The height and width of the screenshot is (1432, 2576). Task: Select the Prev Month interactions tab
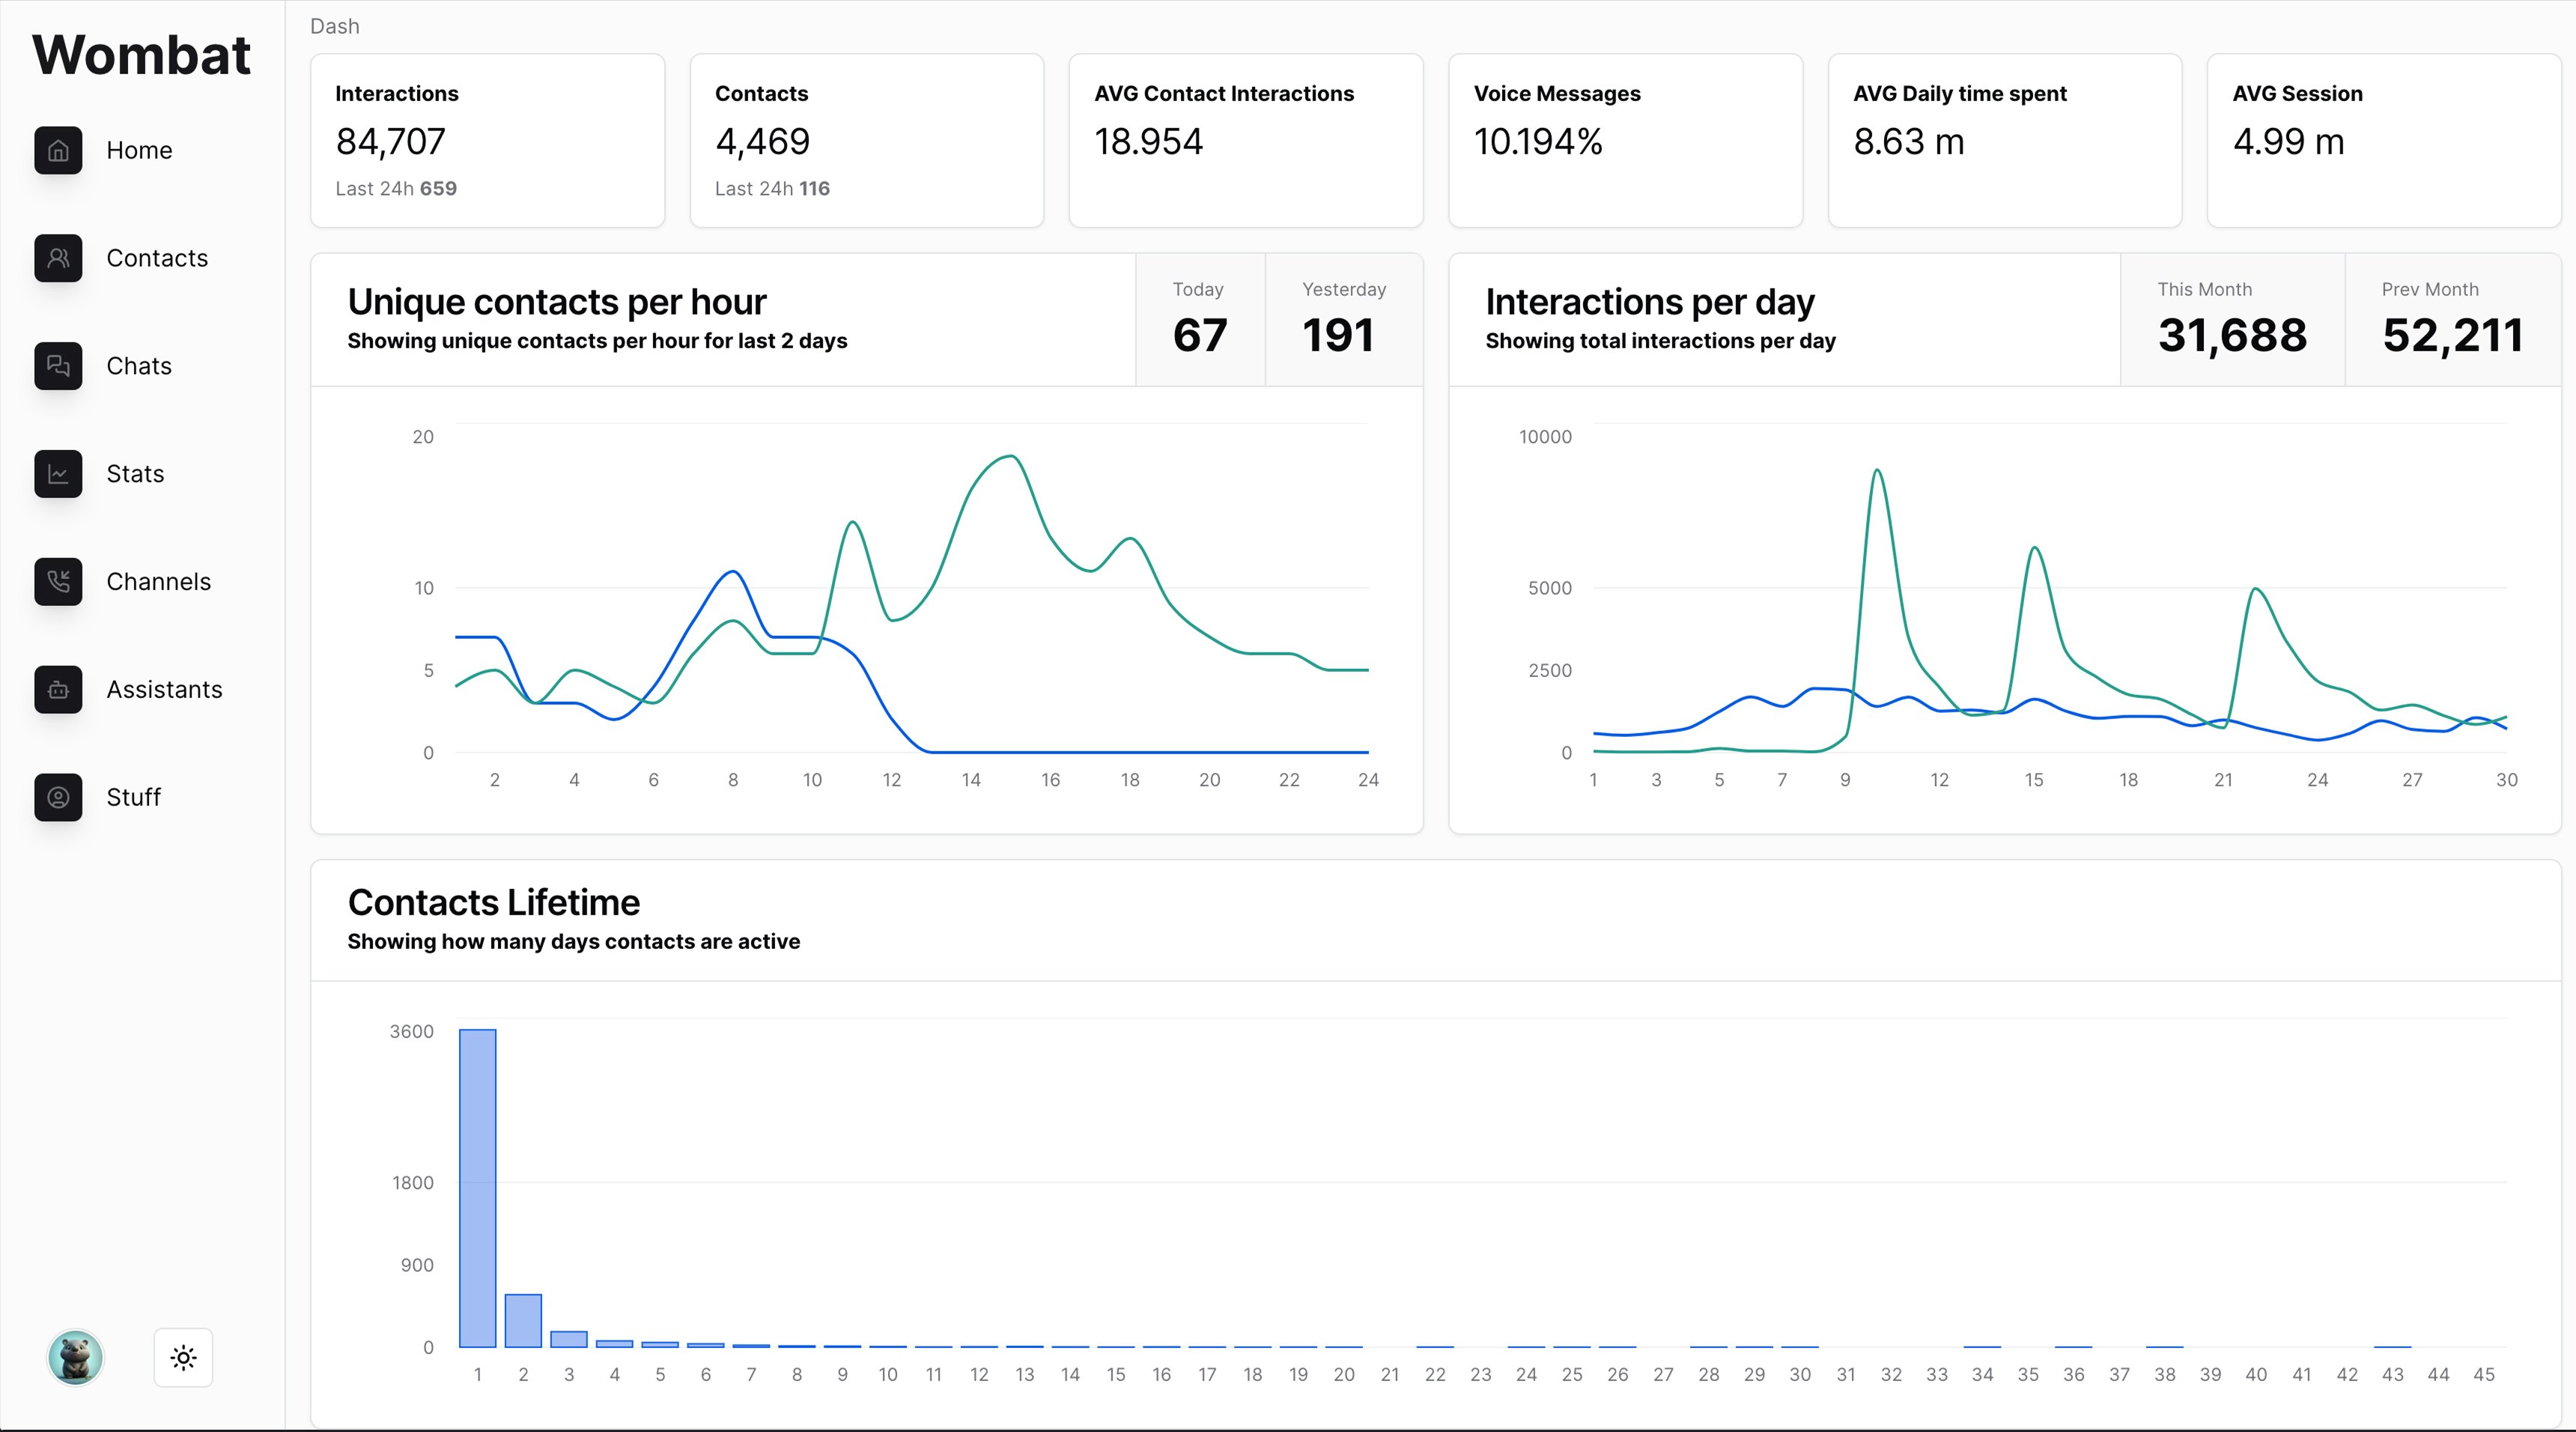[x=2452, y=320]
